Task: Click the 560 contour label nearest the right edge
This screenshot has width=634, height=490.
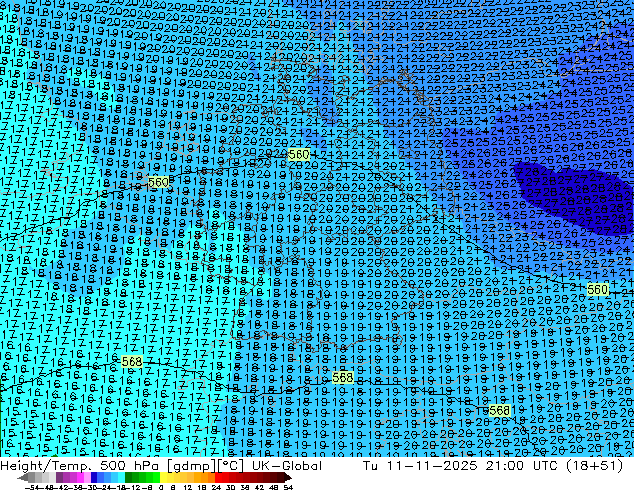Action: click(598, 289)
